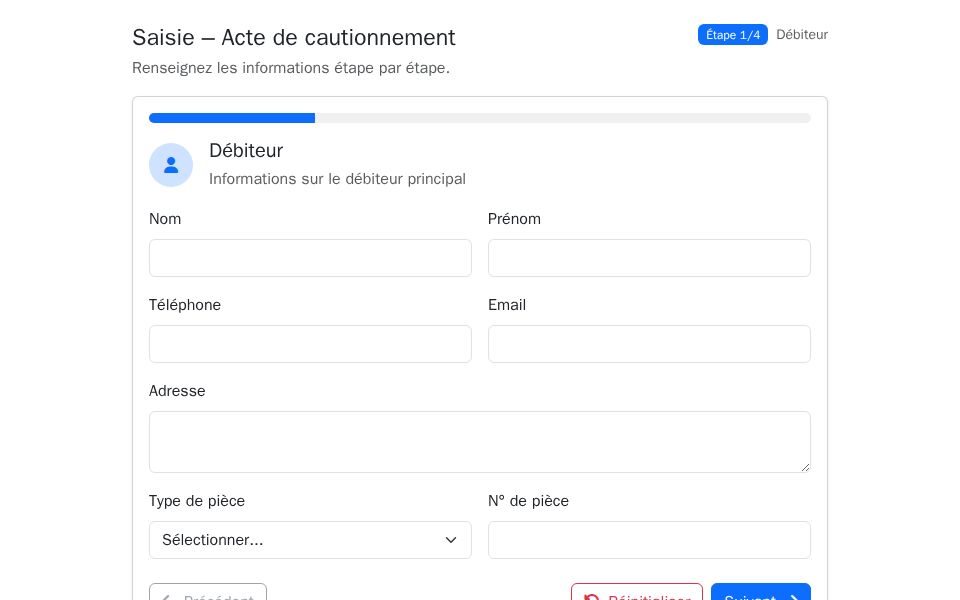
Task: Click the blue debtor person icon
Action: (x=171, y=164)
